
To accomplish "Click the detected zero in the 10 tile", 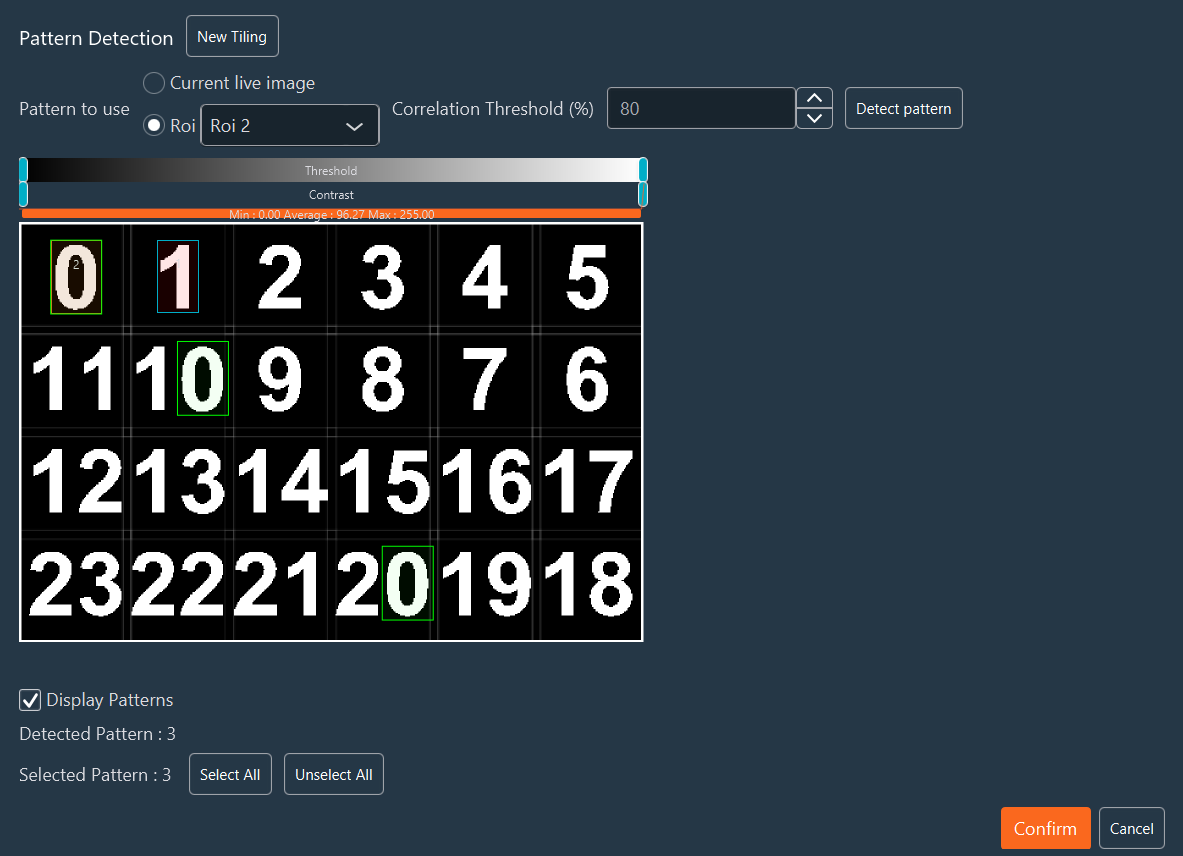I will point(203,378).
